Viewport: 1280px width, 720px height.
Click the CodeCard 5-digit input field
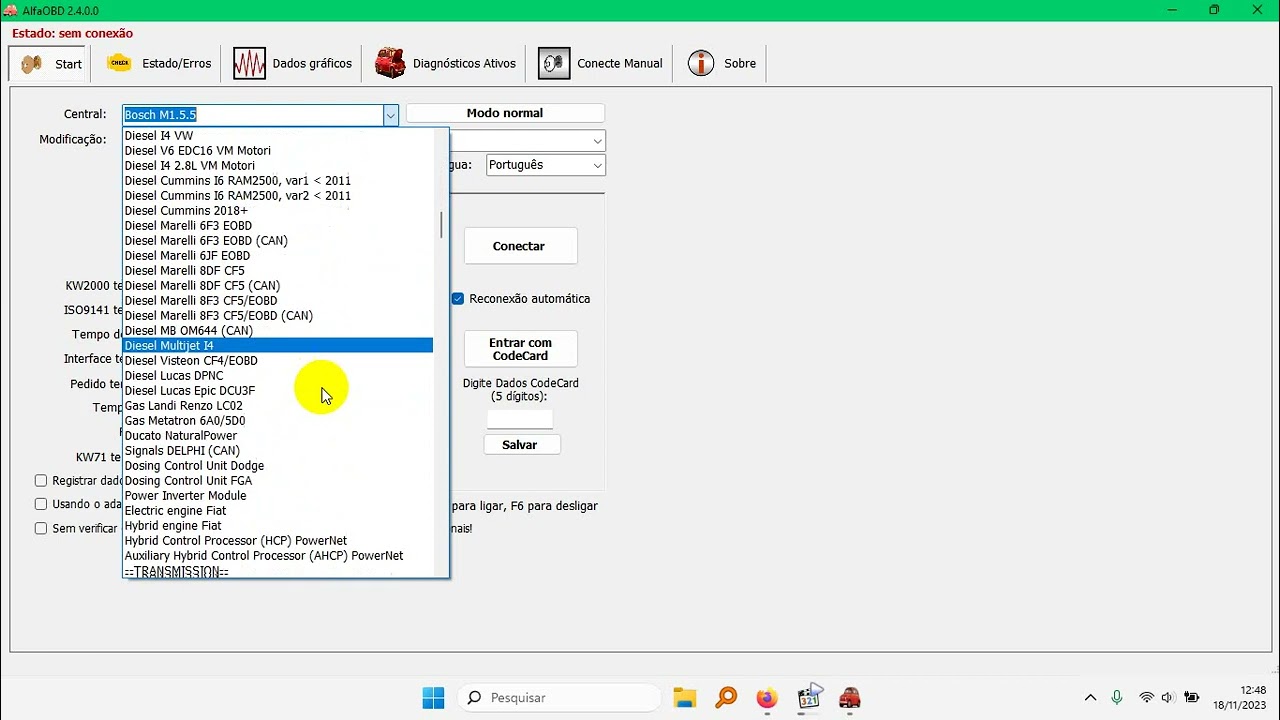(520, 419)
